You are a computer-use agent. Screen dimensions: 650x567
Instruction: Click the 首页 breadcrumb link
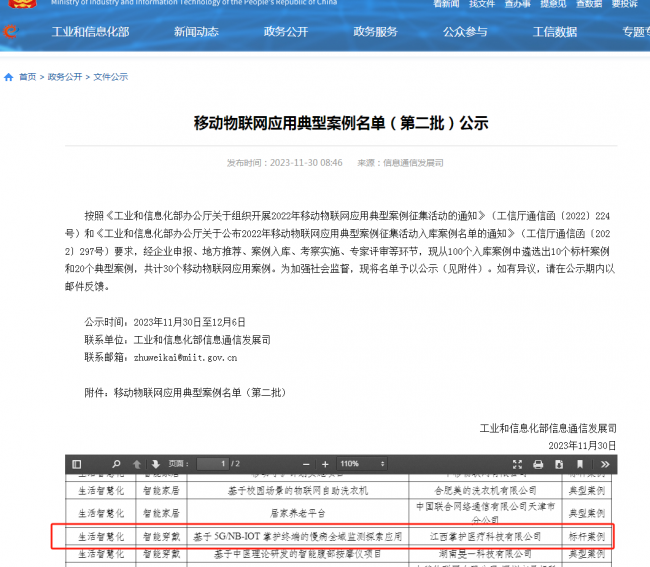click(x=28, y=77)
